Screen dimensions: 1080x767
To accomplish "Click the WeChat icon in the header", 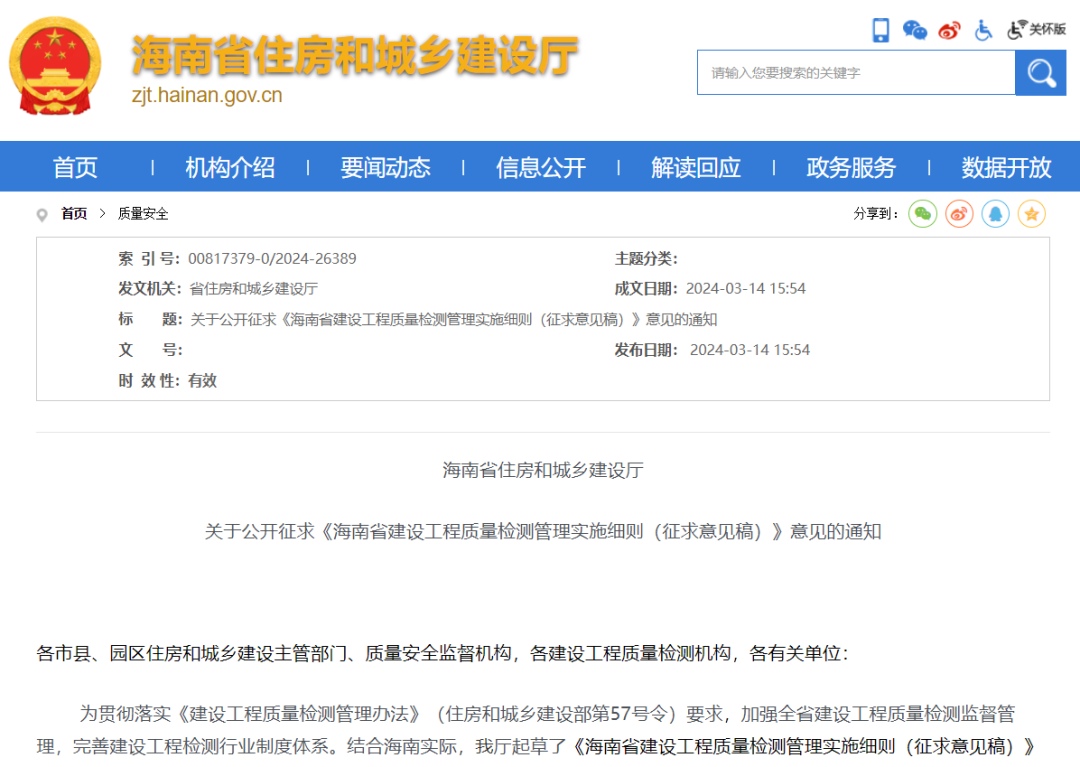I will 915,30.
